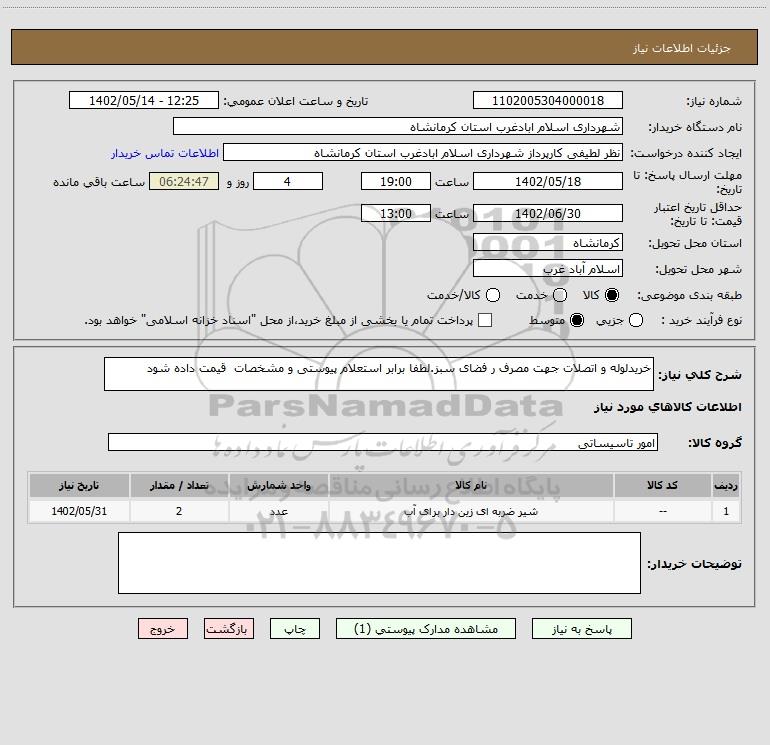Click the بازگشت back button
This screenshot has width=770, height=745.
pos(229,629)
